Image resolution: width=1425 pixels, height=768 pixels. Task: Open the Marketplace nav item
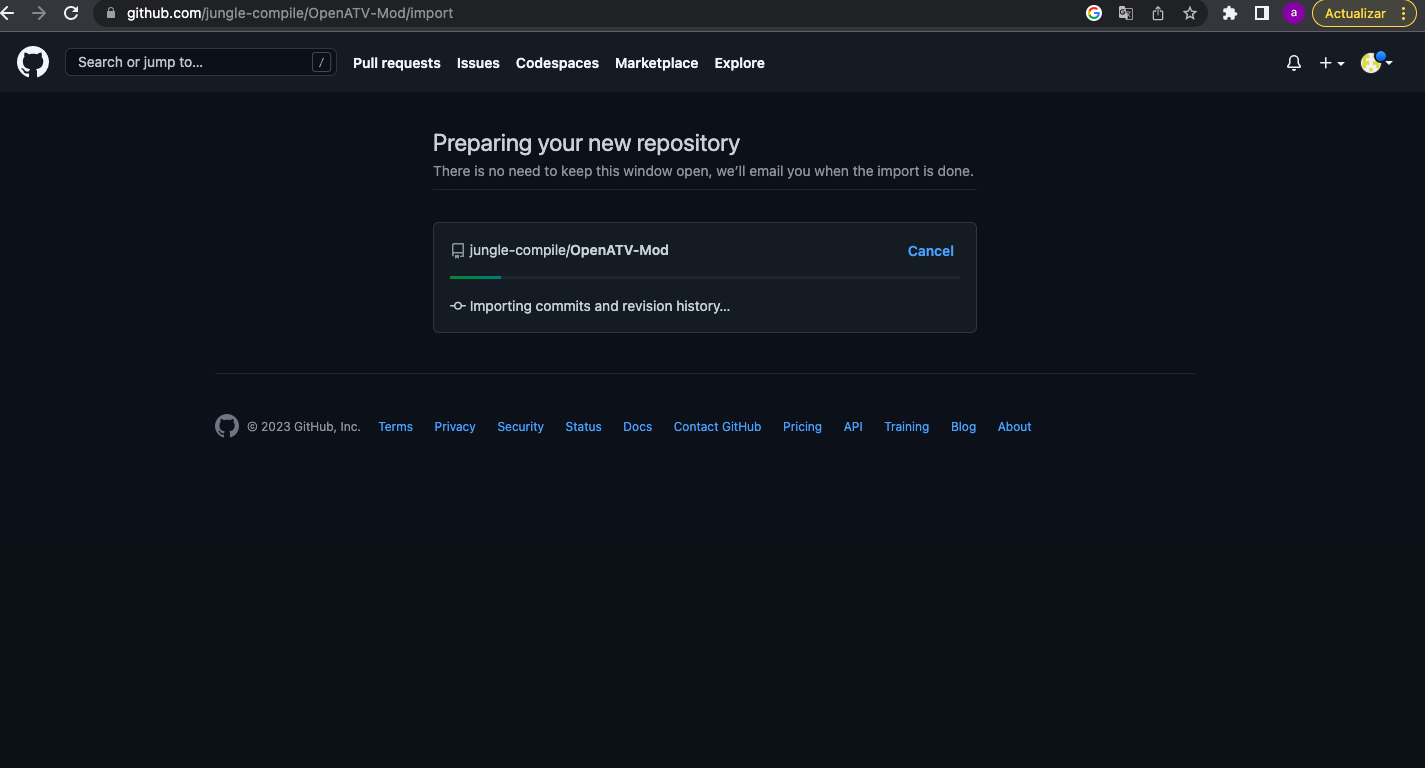tap(656, 63)
